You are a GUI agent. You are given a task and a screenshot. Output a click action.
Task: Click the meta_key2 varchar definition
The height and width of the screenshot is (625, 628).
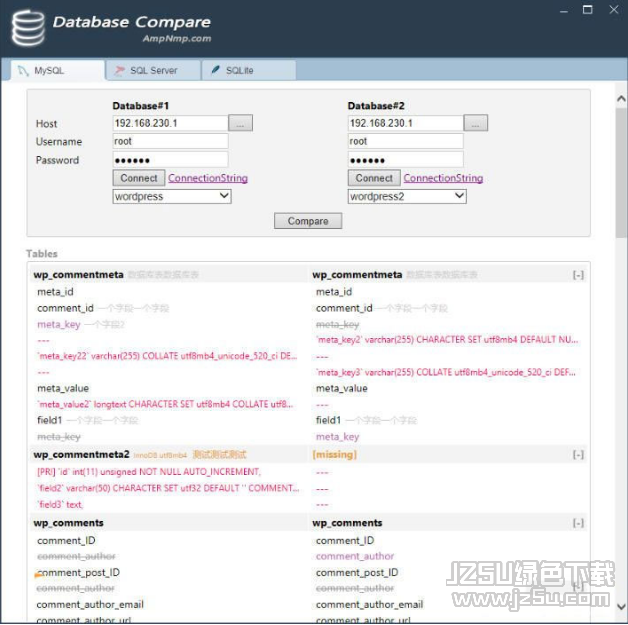(x=447, y=340)
